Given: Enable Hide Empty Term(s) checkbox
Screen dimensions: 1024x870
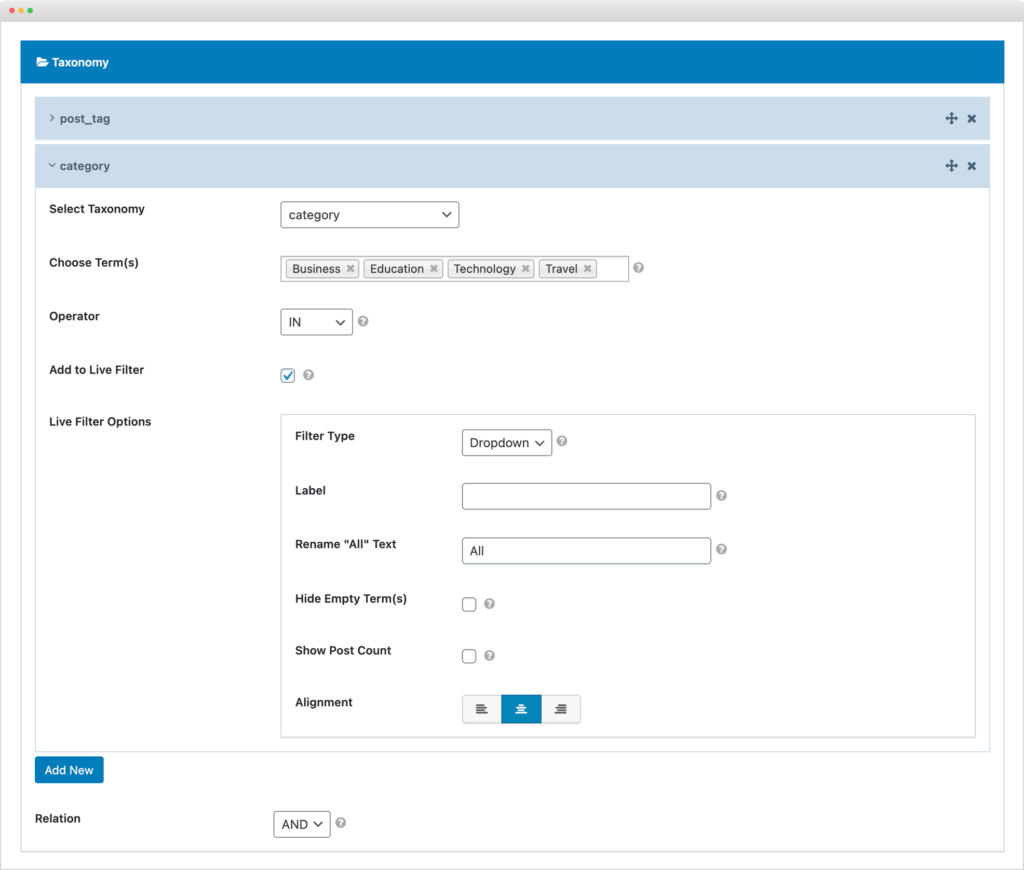Looking at the screenshot, I should click(x=469, y=604).
